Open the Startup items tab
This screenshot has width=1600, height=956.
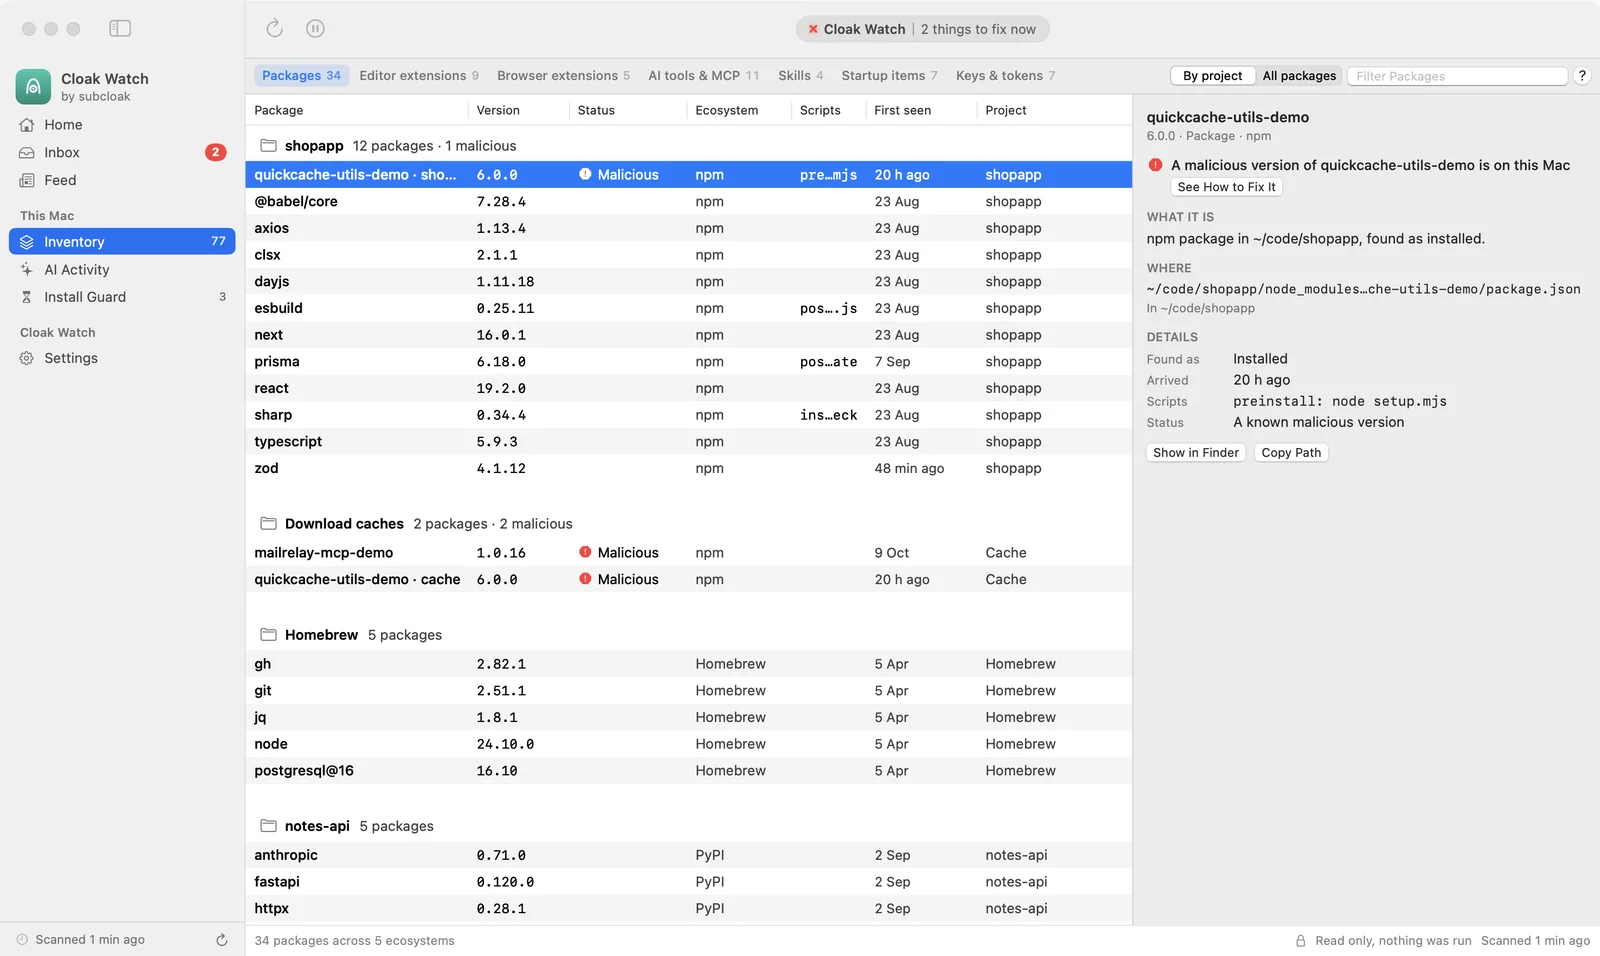(x=889, y=76)
